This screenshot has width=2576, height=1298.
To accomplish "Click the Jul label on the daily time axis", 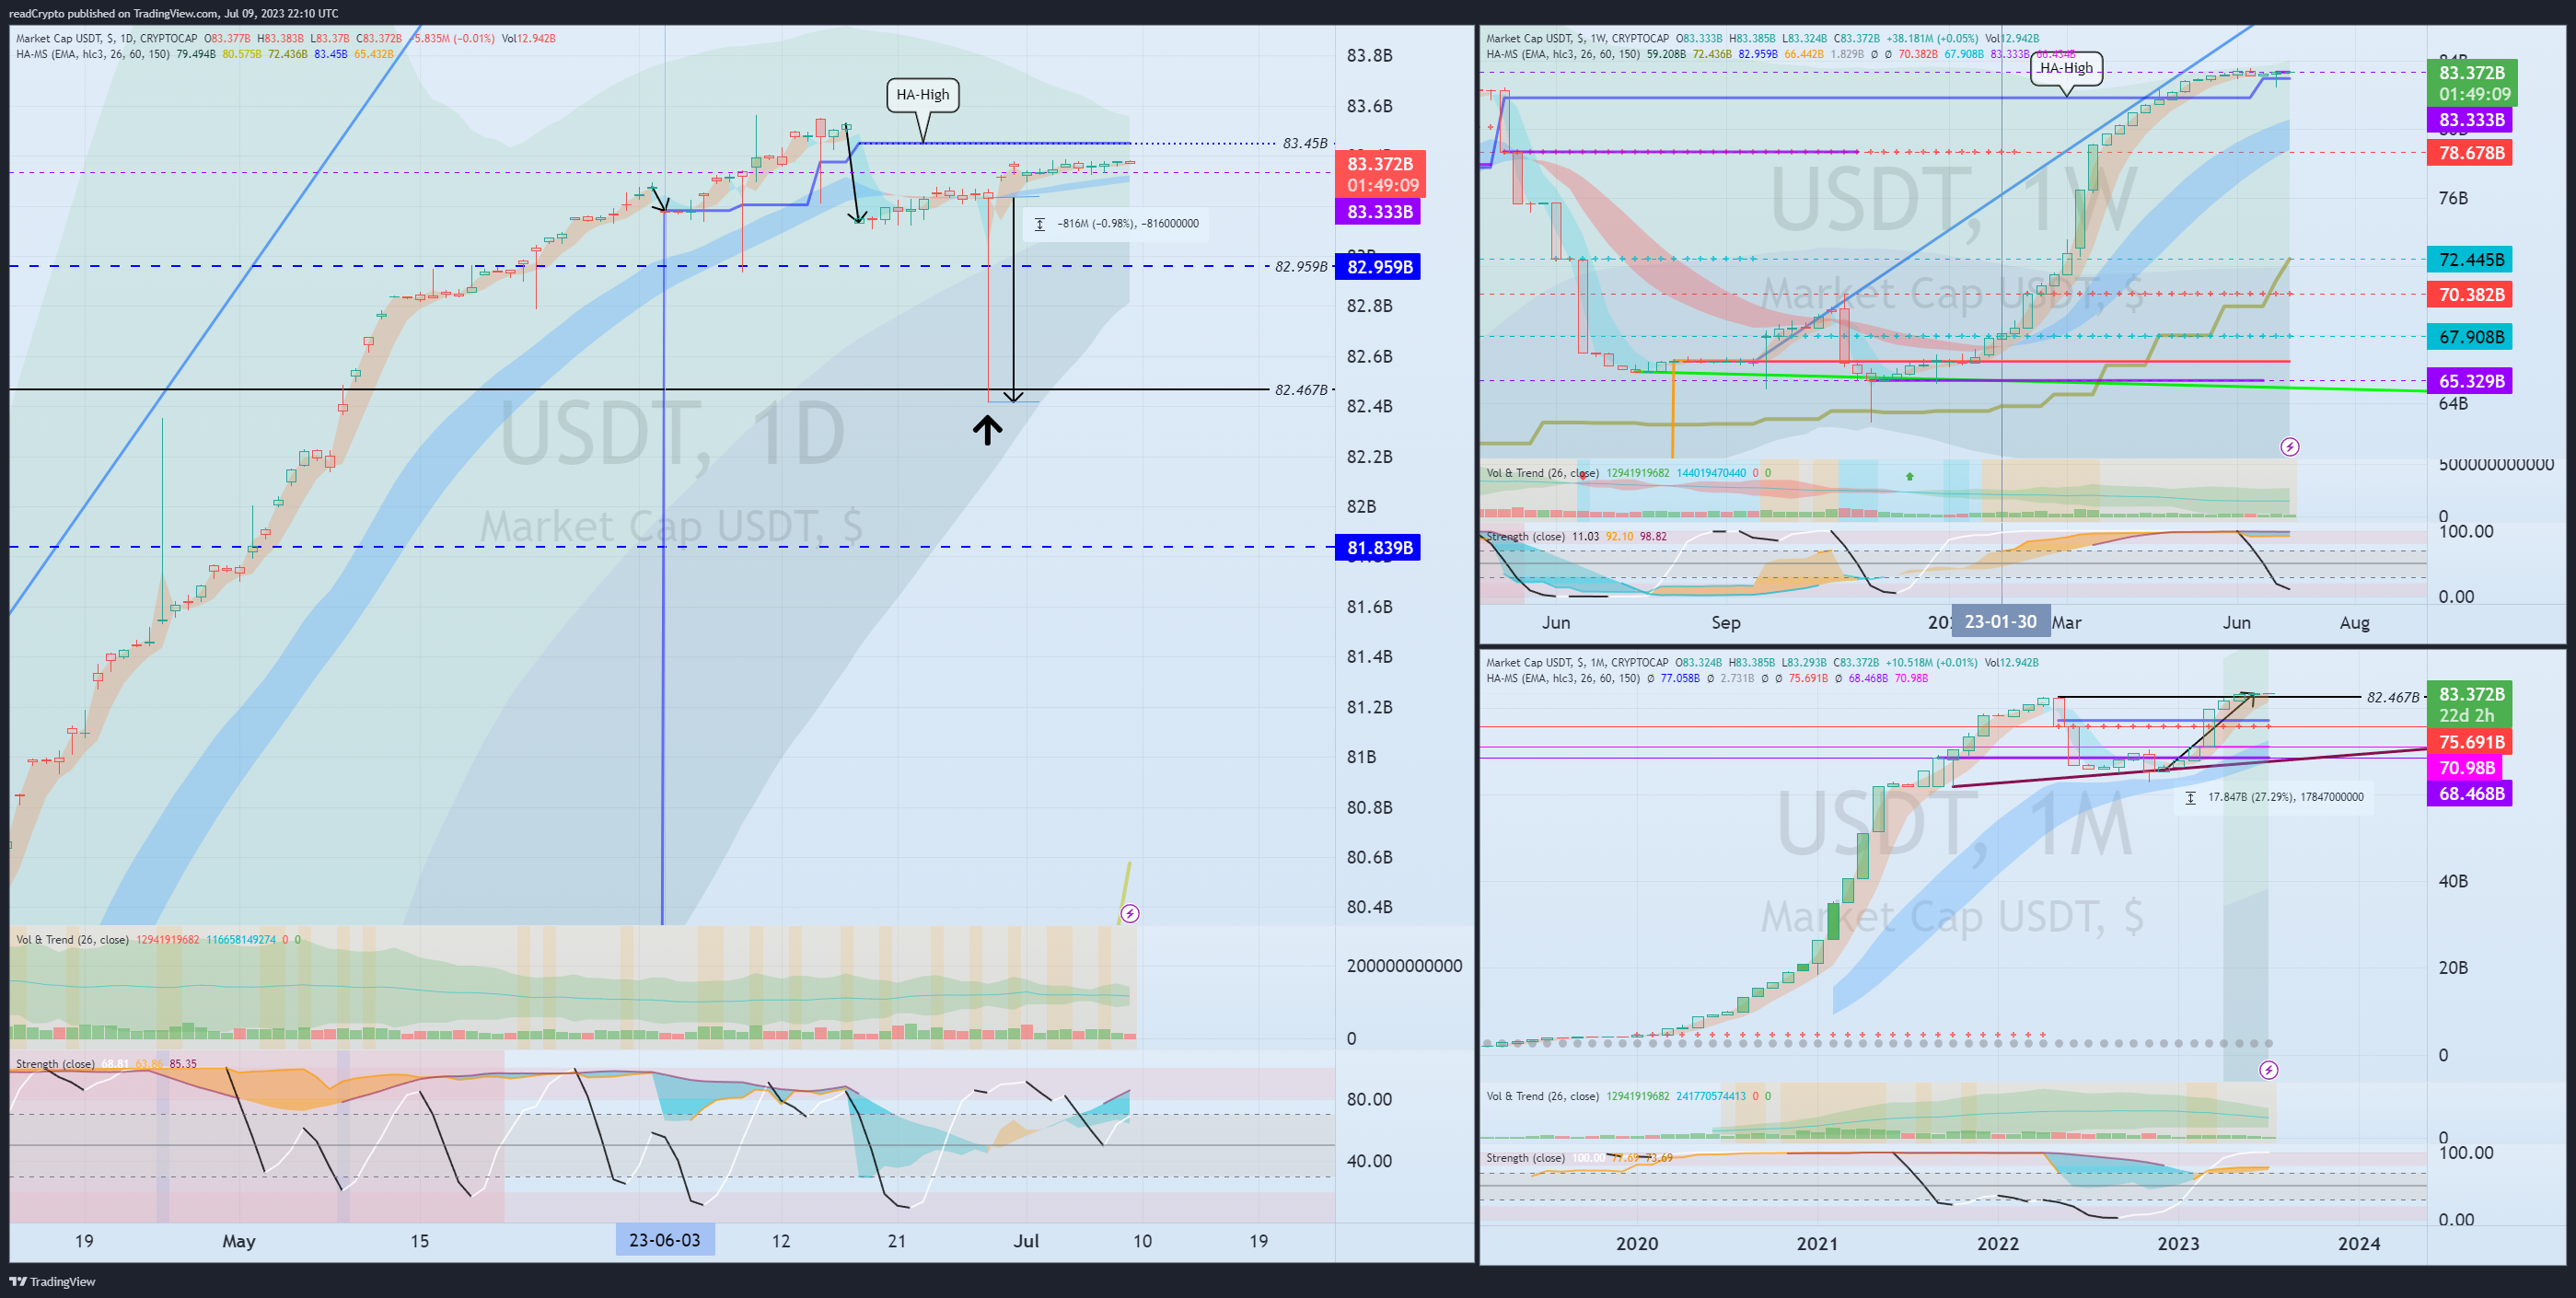I will (1026, 1241).
